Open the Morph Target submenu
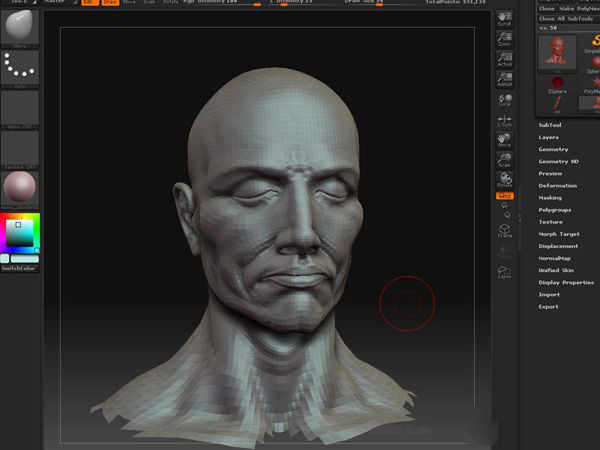The height and width of the screenshot is (450, 600). pyautogui.click(x=559, y=234)
